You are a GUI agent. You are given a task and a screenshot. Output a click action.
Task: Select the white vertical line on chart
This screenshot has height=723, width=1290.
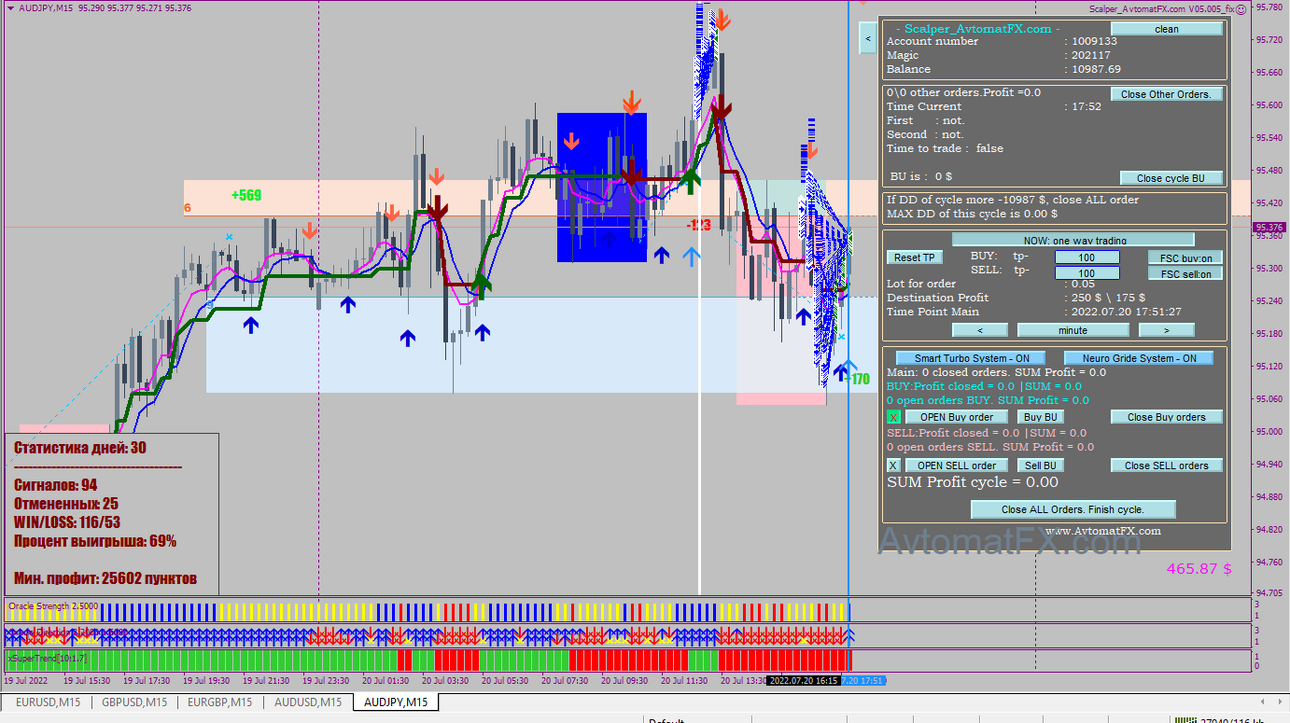tap(698, 300)
